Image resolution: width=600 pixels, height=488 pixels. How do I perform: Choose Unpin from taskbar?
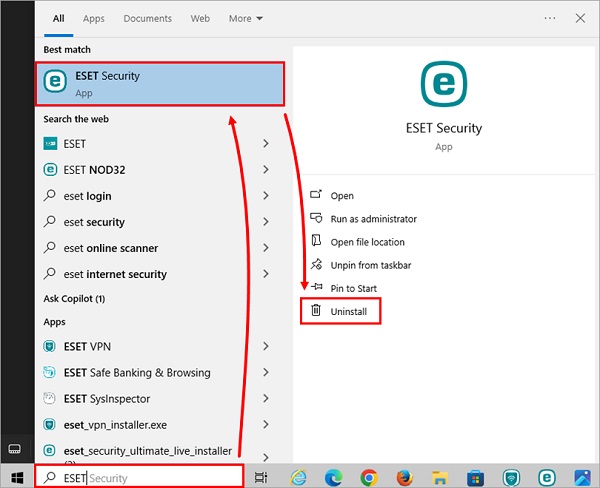(371, 265)
